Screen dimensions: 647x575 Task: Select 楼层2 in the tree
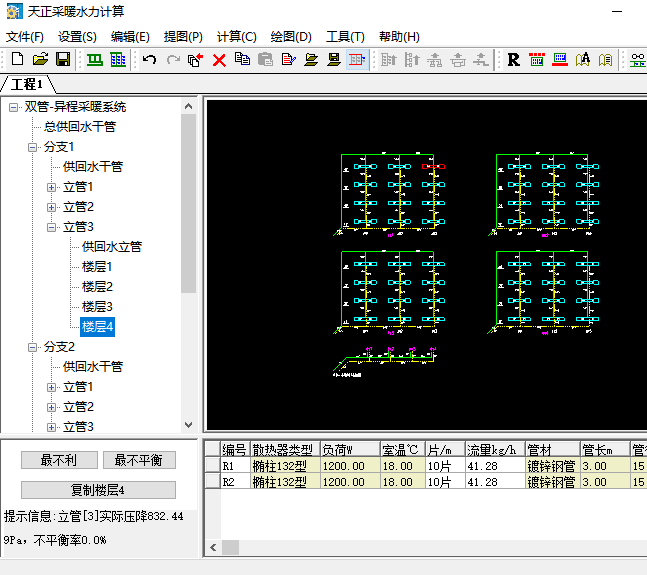(97, 287)
